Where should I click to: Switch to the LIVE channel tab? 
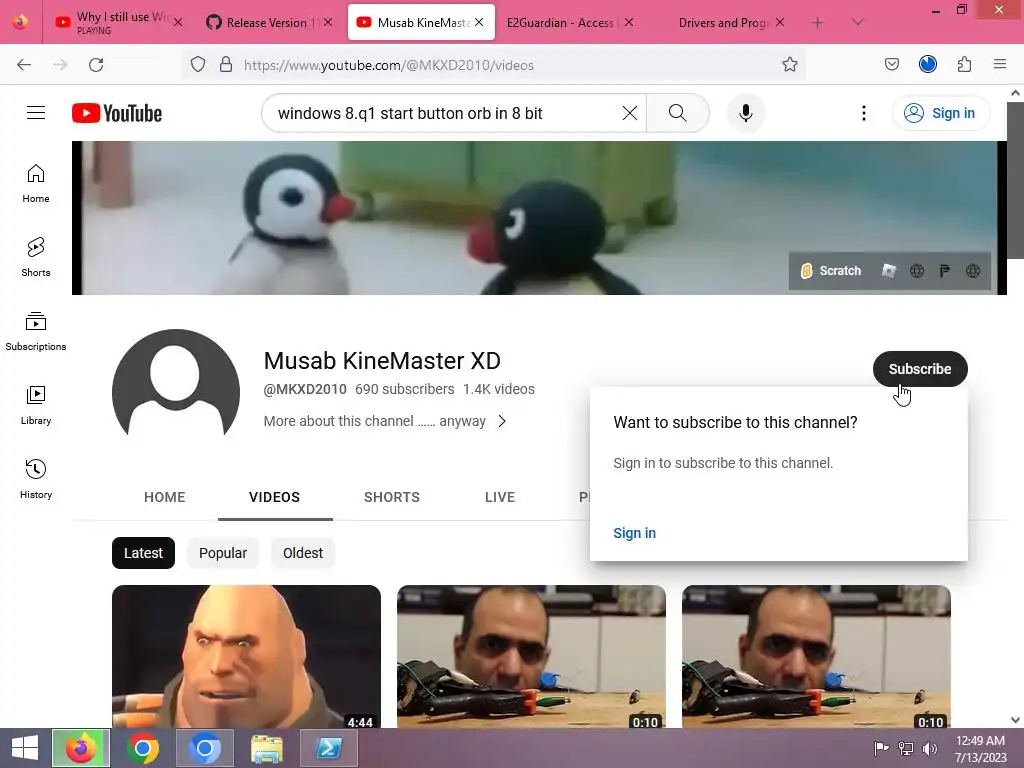(500, 497)
